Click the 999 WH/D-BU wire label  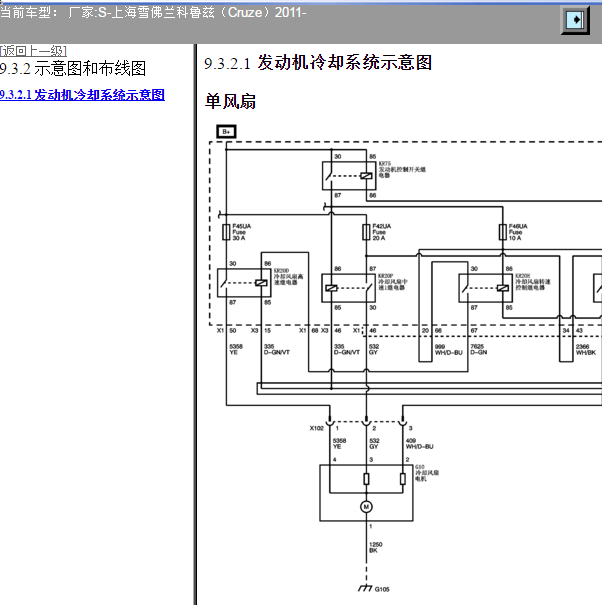(x=448, y=350)
